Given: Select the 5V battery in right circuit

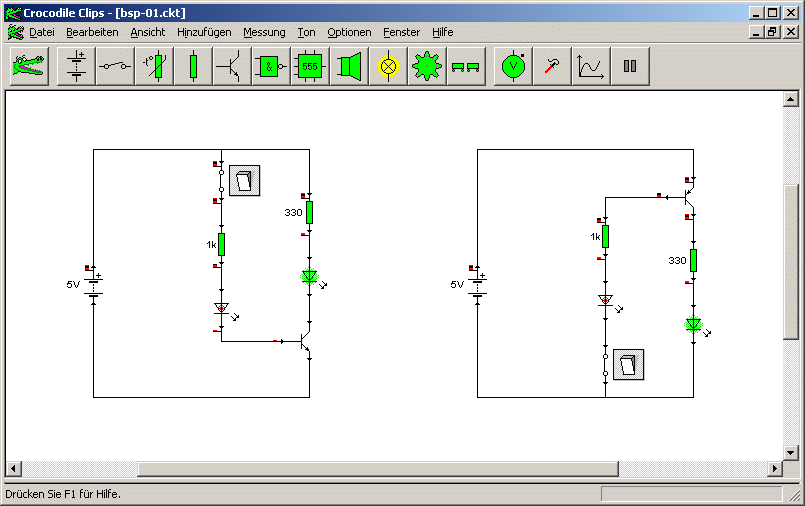Looking at the screenshot, I should click(477, 286).
